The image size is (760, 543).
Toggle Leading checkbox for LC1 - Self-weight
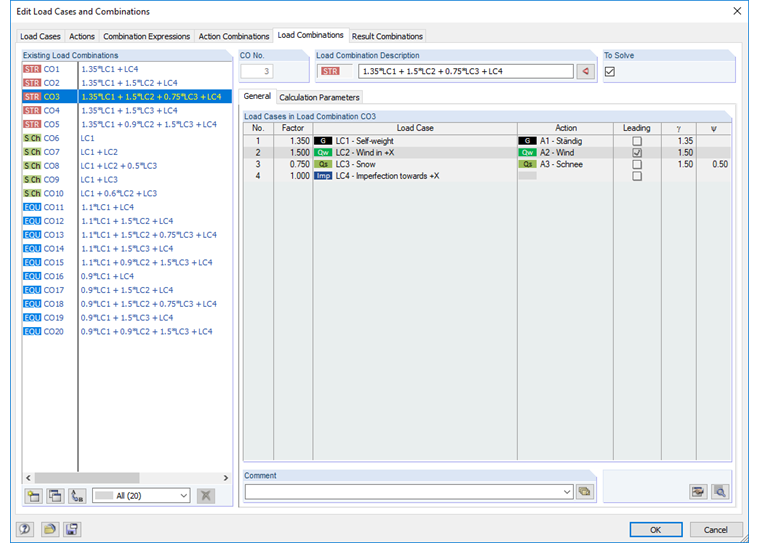click(x=637, y=141)
